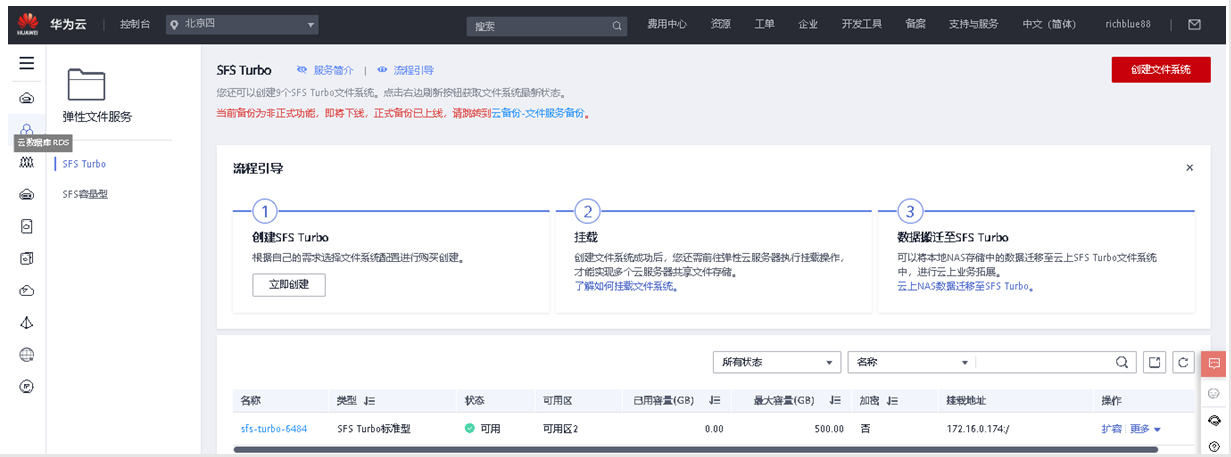
Task: Select SFS容量型 in the side menu
Action: click(x=85, y=194)
